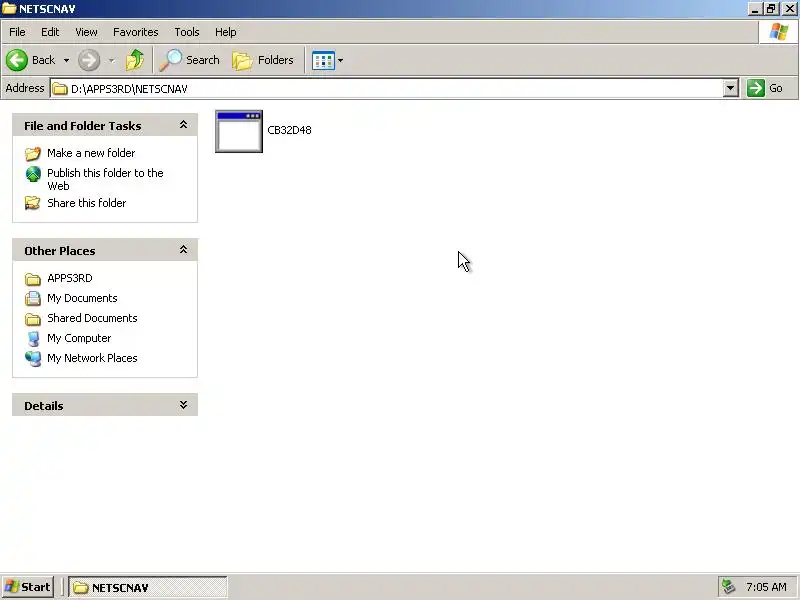Minimize the NETSCNAV window
Image resolution: width=800 pixels, height=600 pixels.
pyautogui.click(x=755, y=9)
